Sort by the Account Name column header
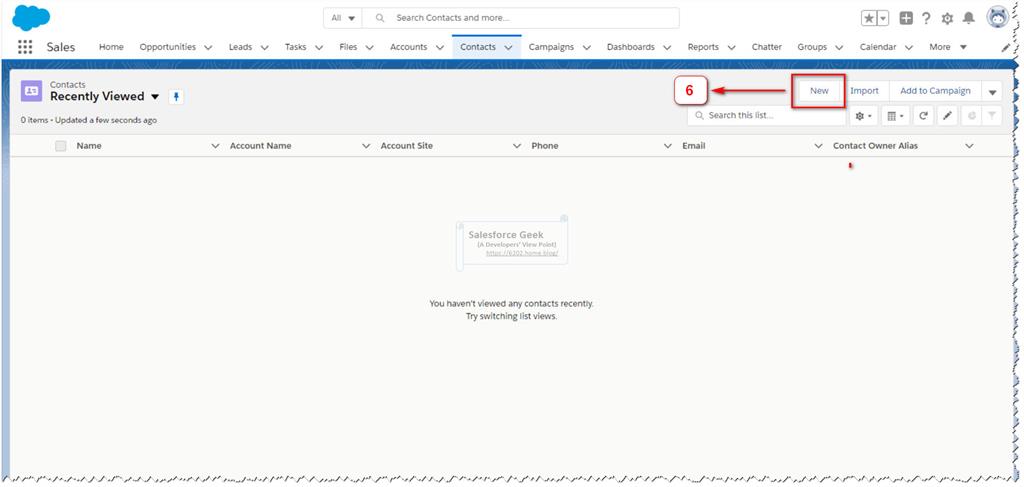 point(261,146)
